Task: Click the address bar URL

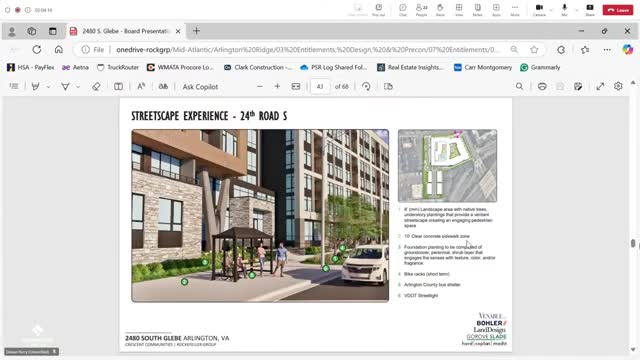Action: pos(307,49)
